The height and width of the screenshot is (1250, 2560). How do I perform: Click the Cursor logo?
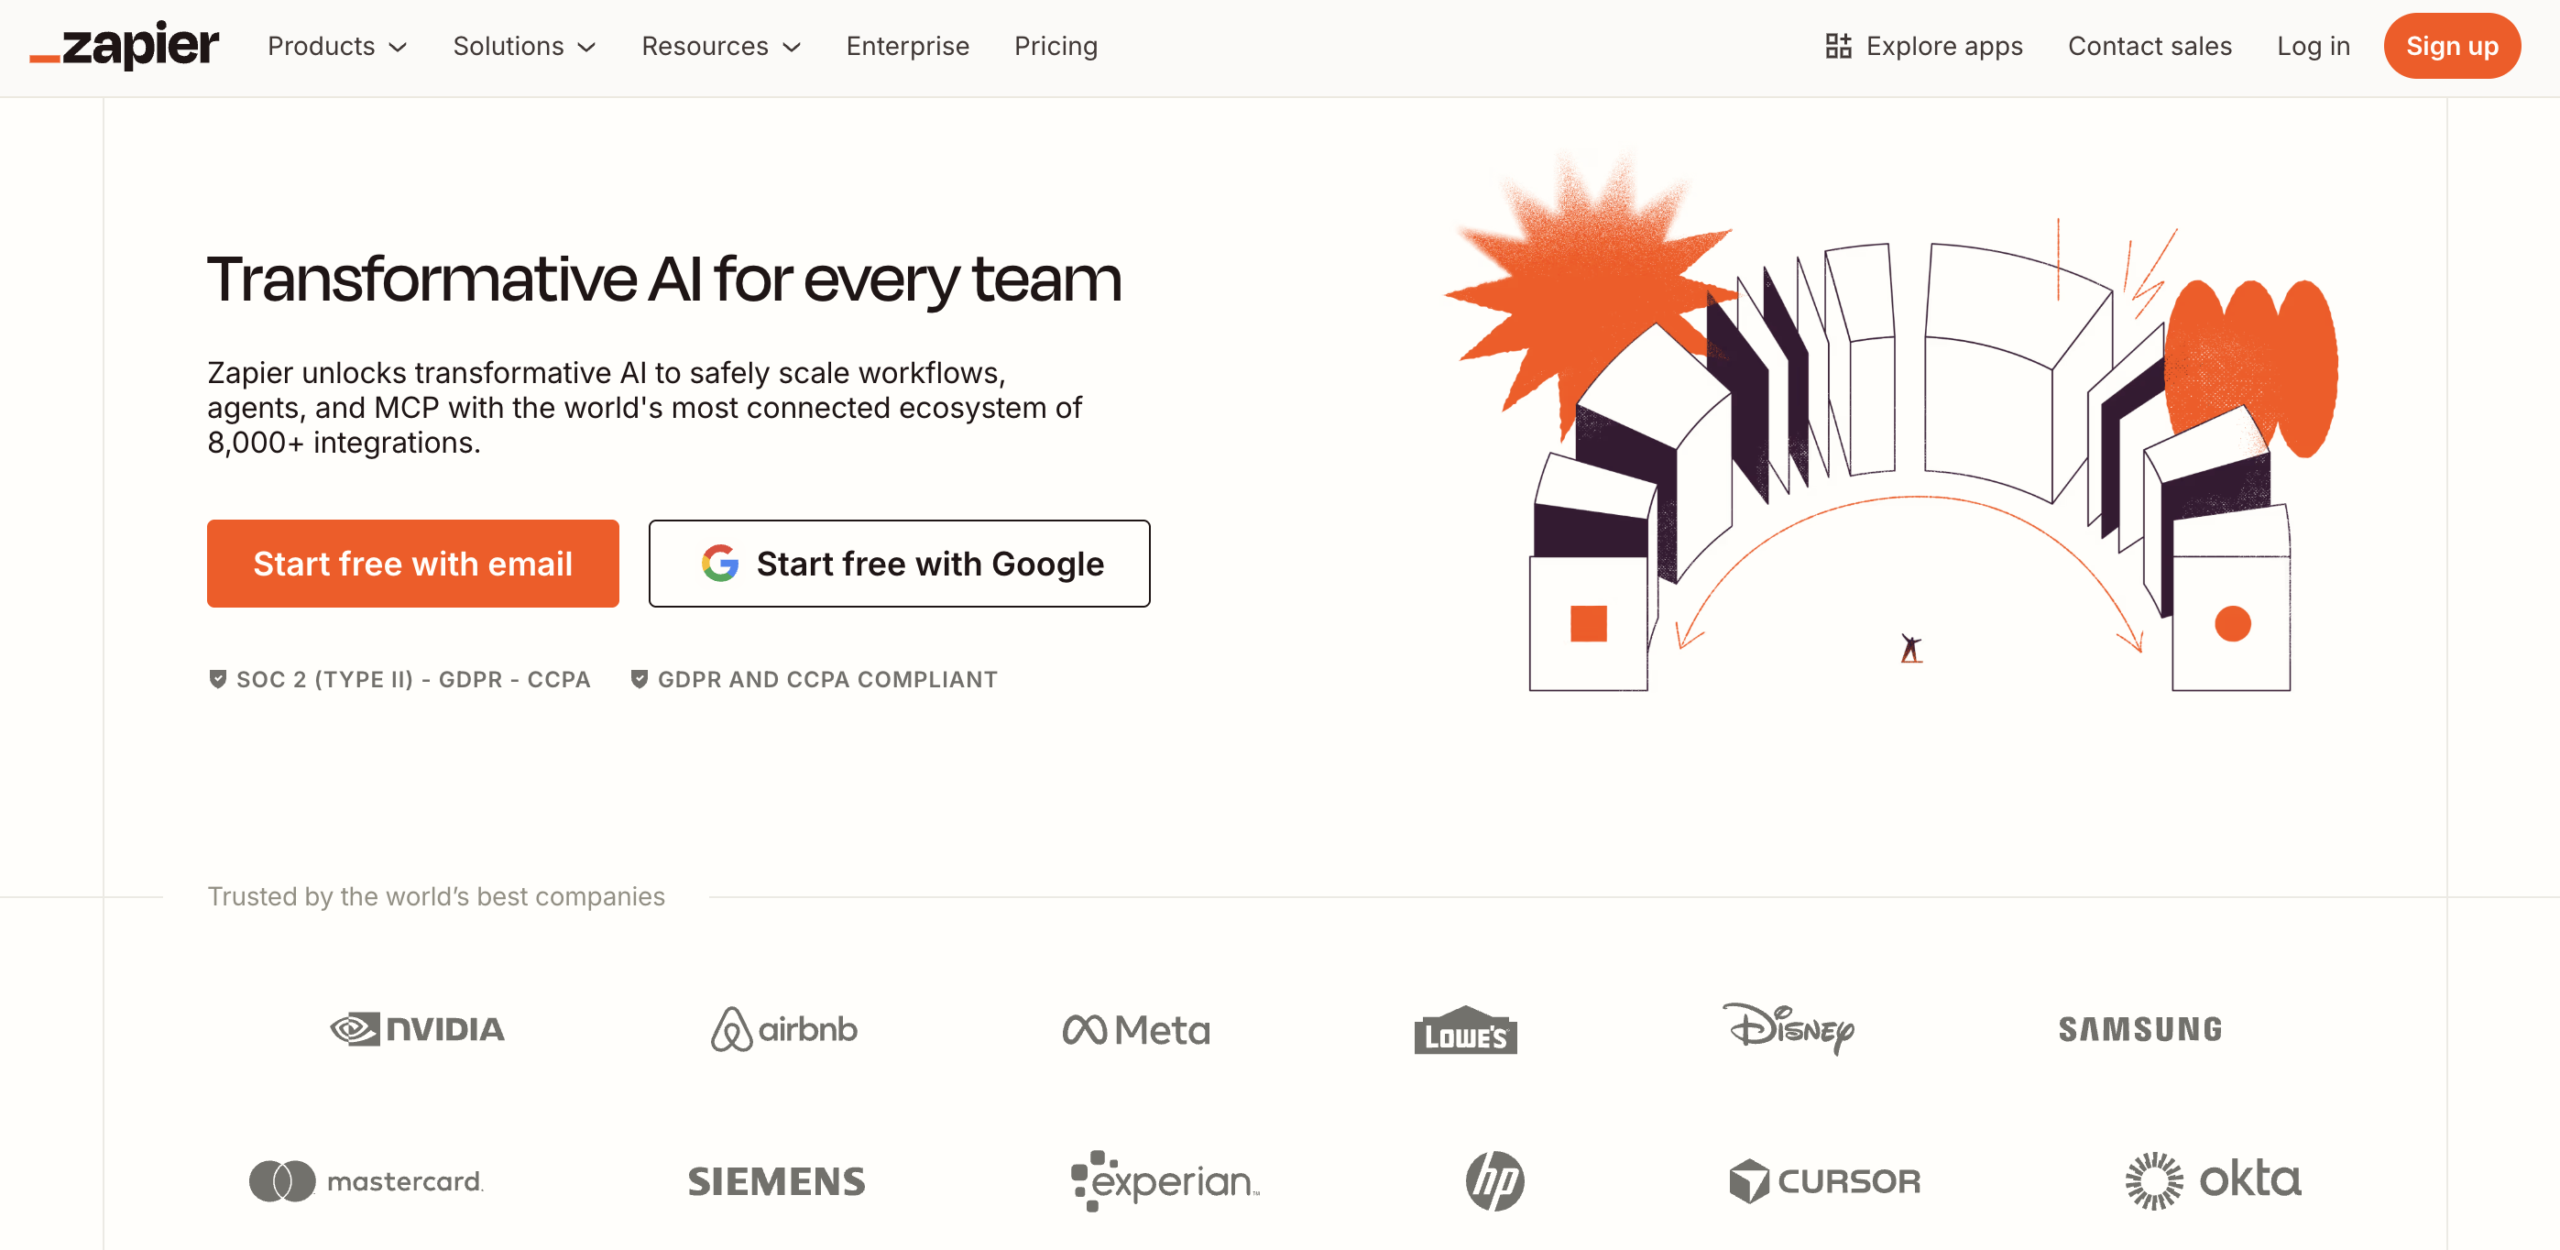pyautogui.click(x=1826, y=1181)
